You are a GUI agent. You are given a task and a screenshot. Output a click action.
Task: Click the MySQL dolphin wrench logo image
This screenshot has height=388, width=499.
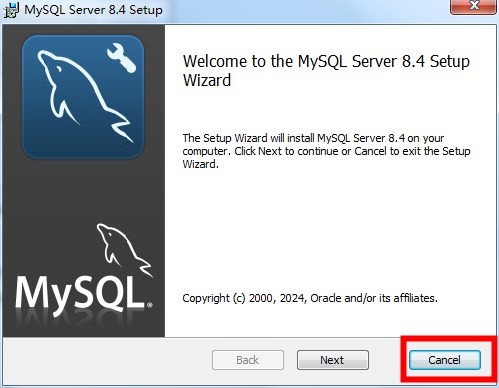pyautogui.click(x=83, y=97)
